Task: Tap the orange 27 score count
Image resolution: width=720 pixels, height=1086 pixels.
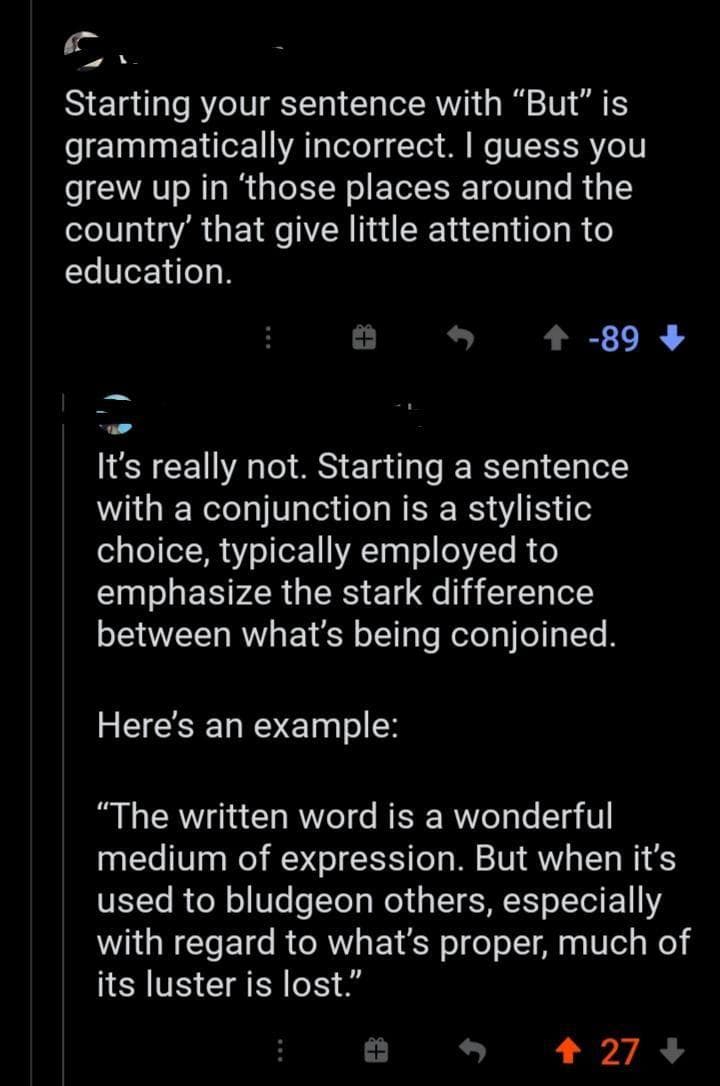Action: tap(620, 1050)
